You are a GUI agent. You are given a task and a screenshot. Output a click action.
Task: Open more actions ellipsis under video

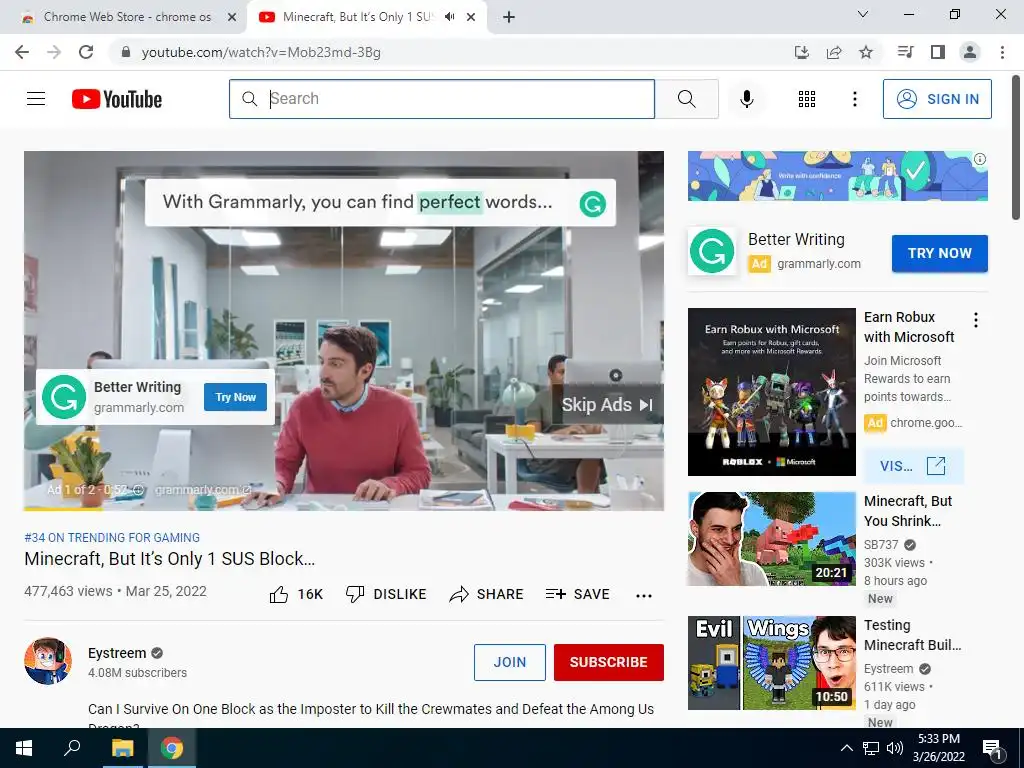[x=644, y=596]
